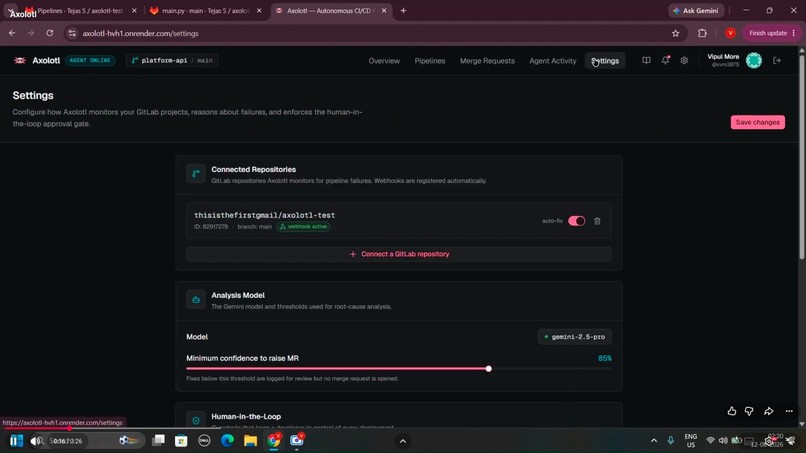The height and width of the screenshot is (453, 806).
Task: Go to the Overview page
Action: pos(384,61)
